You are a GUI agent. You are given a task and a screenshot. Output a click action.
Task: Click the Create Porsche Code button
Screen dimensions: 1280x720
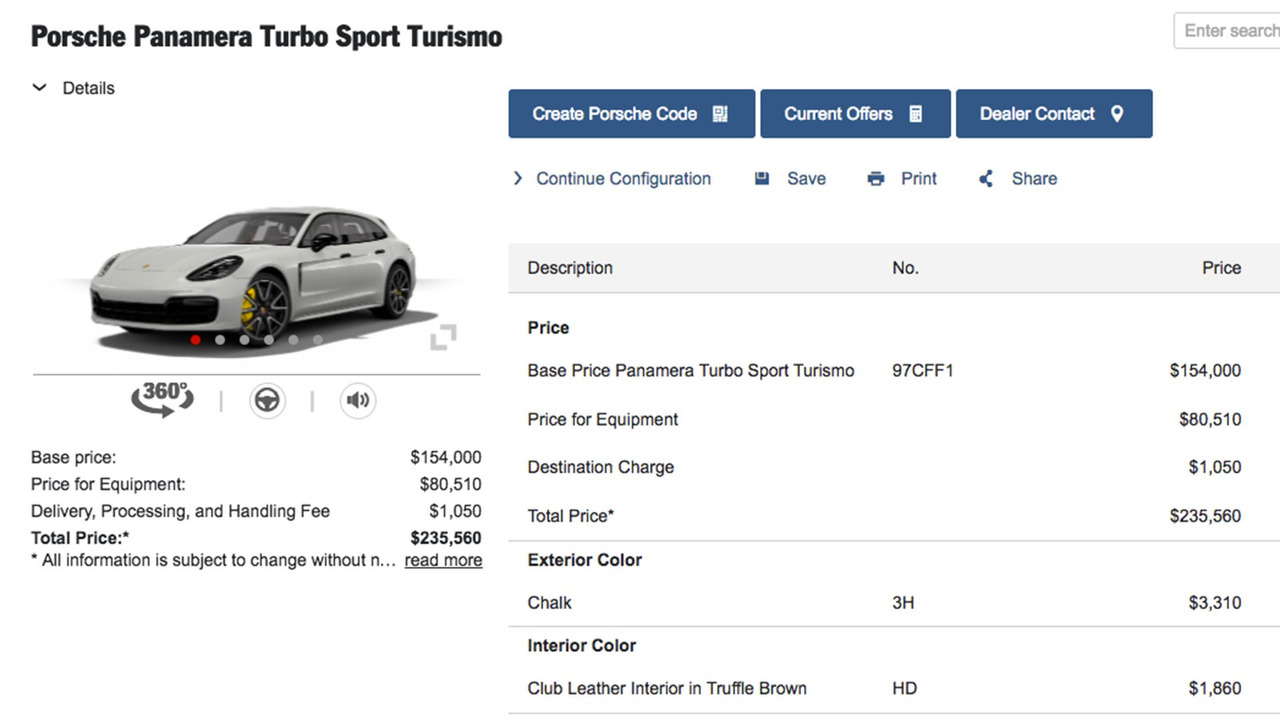coord(632,114)
